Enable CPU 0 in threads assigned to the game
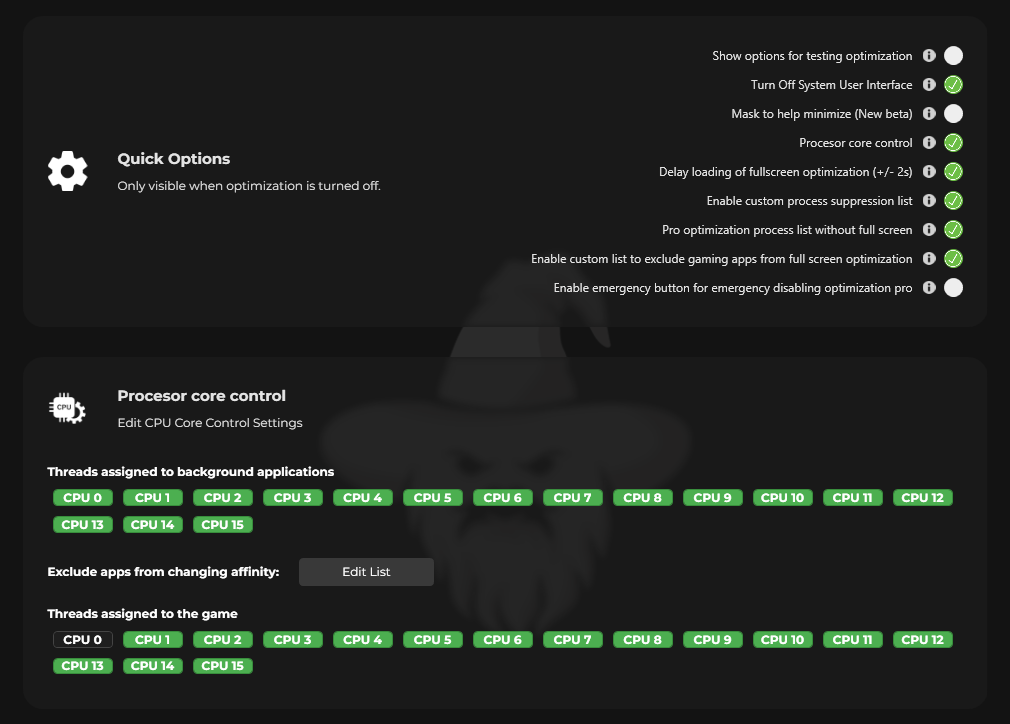 tap(83, 640)
